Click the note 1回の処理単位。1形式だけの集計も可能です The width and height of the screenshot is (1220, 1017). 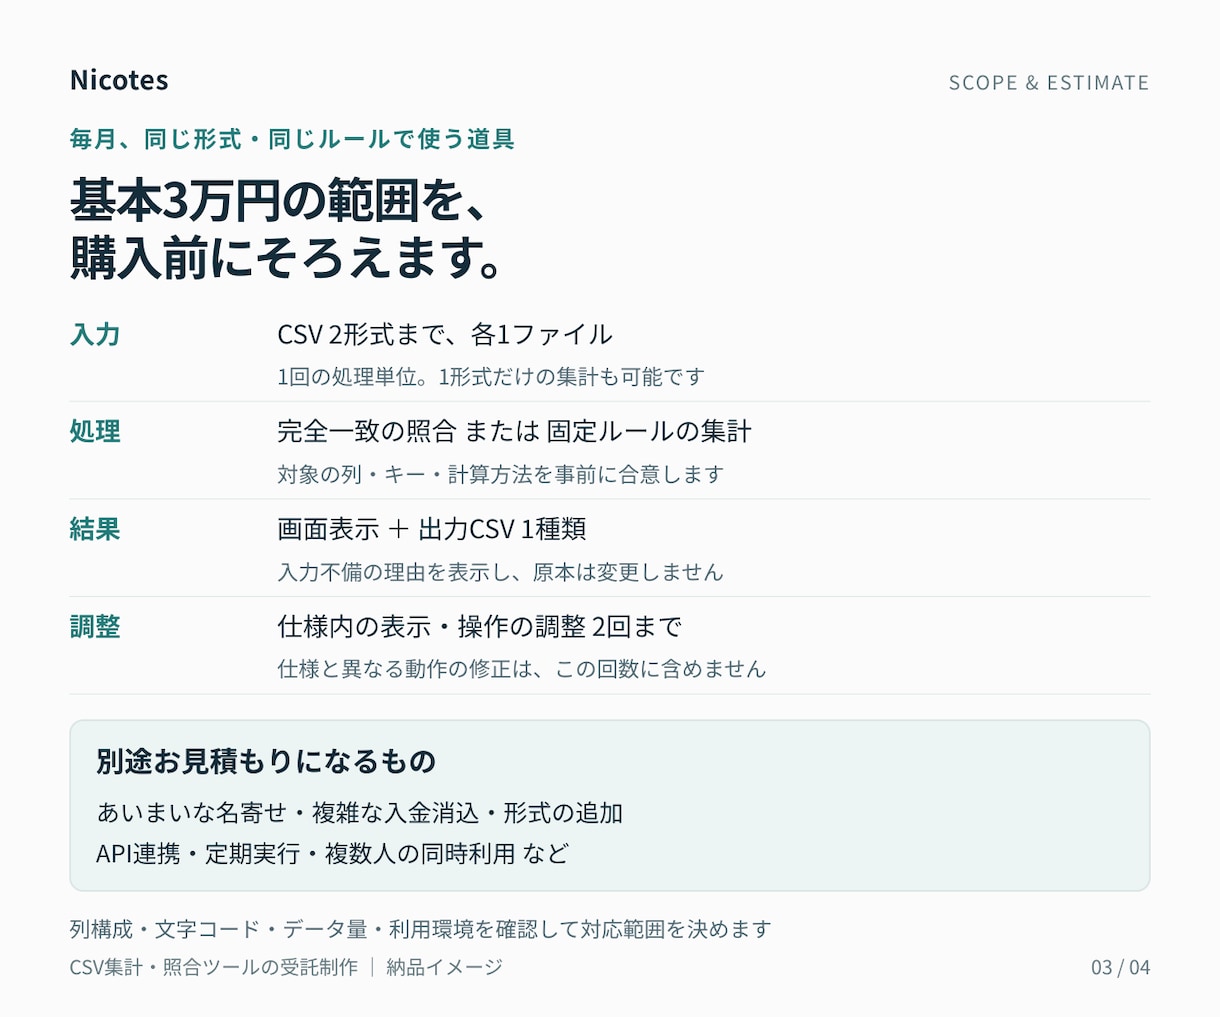(x=491, y=377)
